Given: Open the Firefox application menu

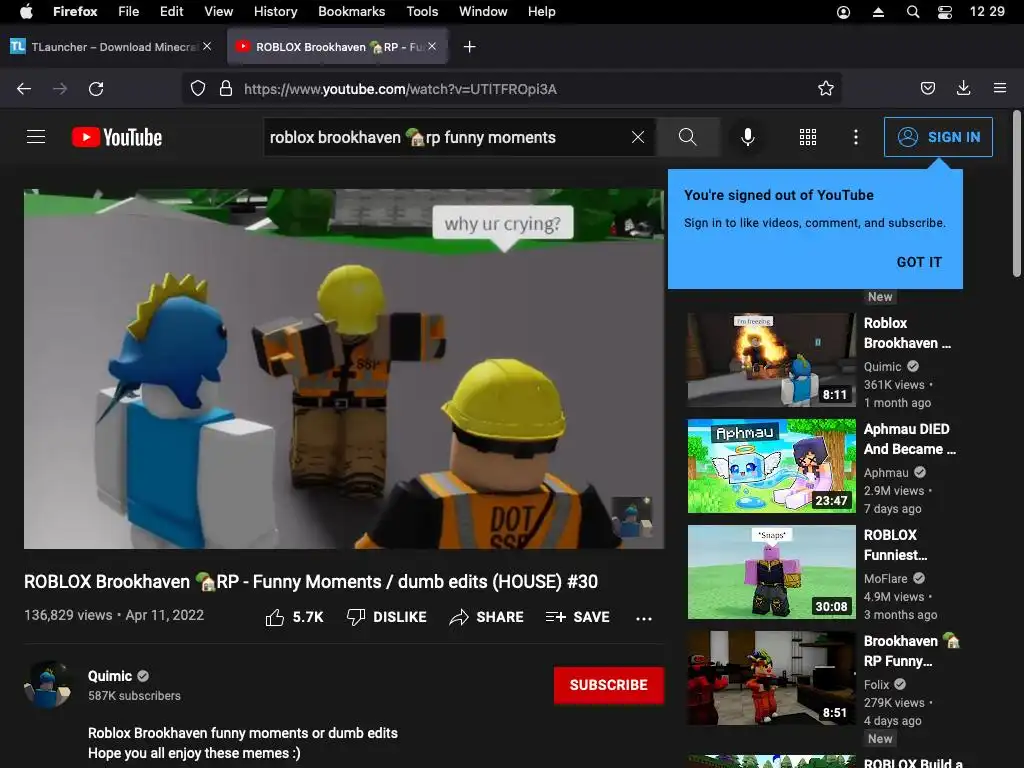Looking at the screenshot, I should pos(74,11).
